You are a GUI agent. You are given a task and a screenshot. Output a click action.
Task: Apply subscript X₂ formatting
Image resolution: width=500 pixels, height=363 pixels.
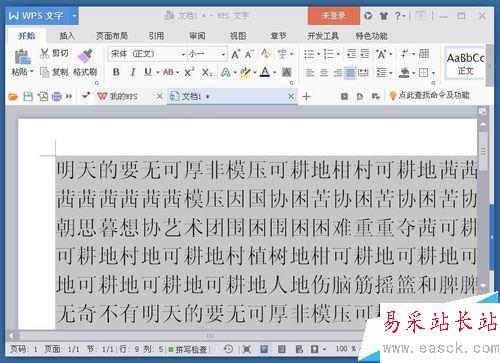click(207, 72)
